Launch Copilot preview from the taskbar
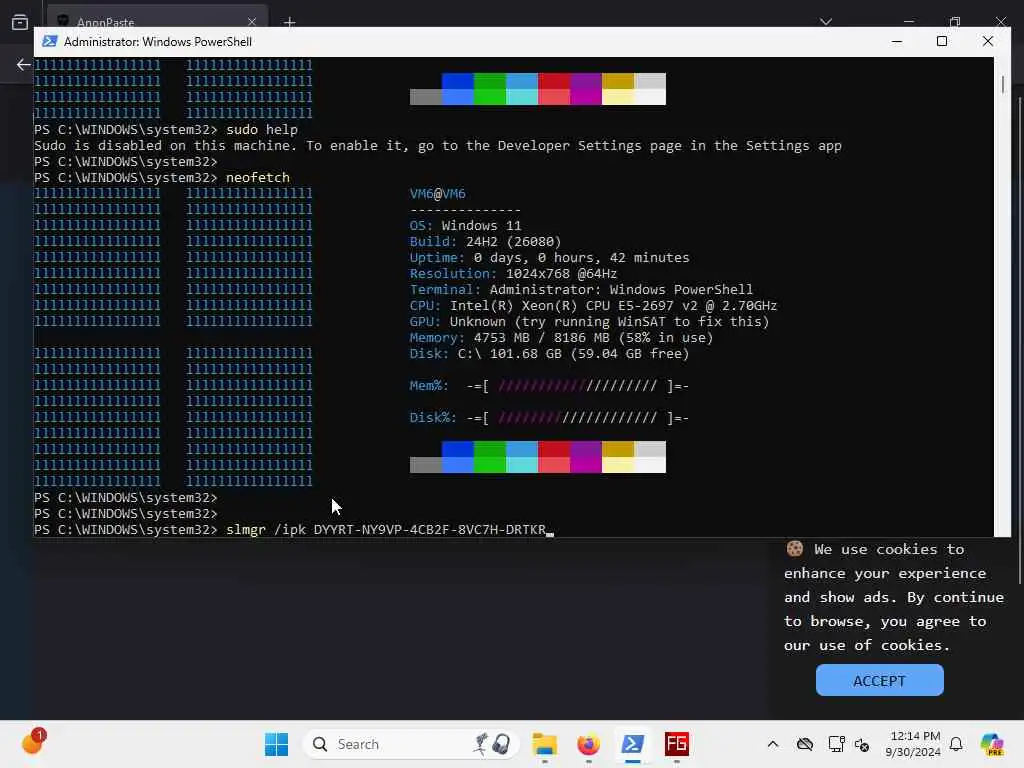 pos(992,744)
